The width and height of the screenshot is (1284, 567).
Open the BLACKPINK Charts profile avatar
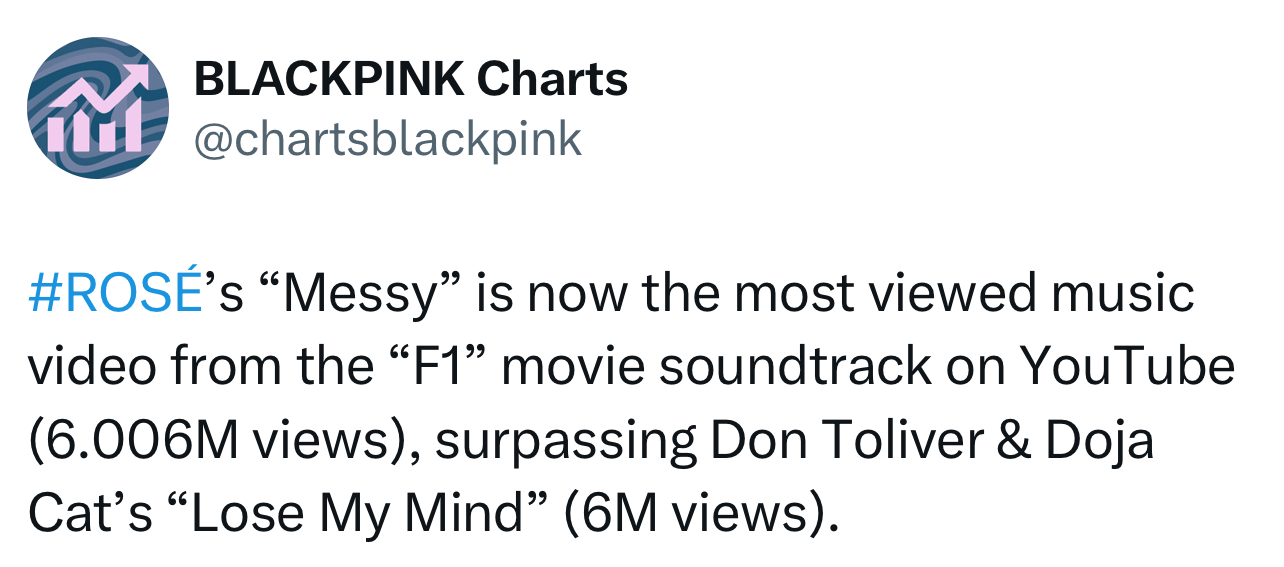pyautogui.click(x=98, y=108)
